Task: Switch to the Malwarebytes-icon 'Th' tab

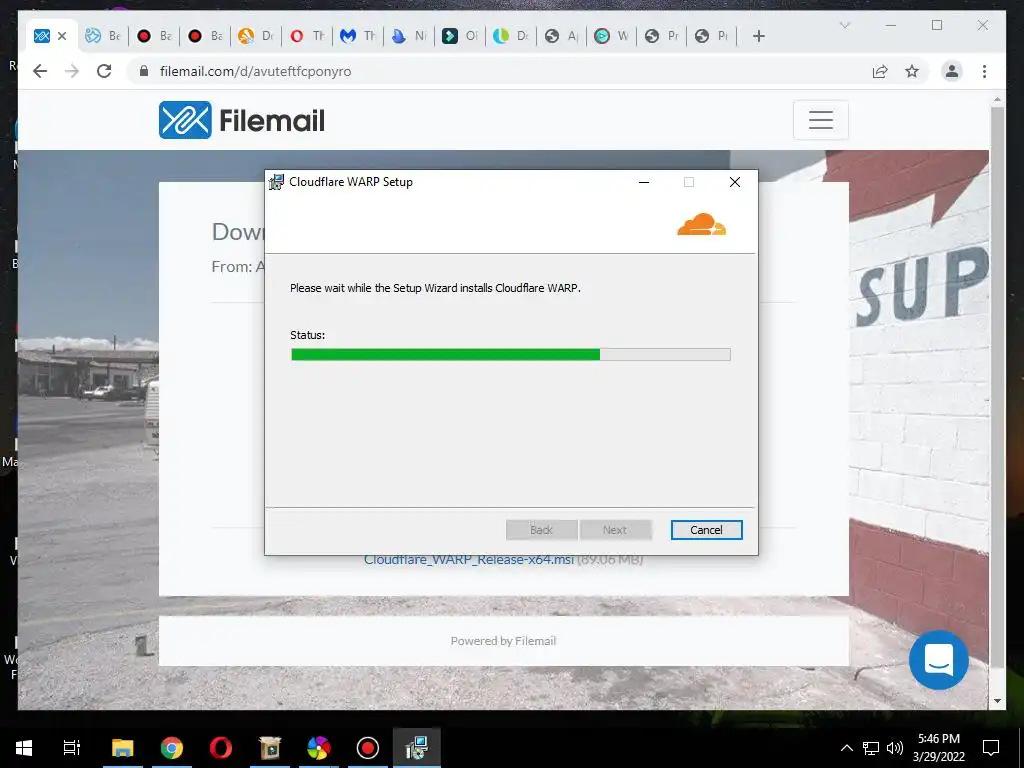Action: pyautogui.click(x=358, y=36)
